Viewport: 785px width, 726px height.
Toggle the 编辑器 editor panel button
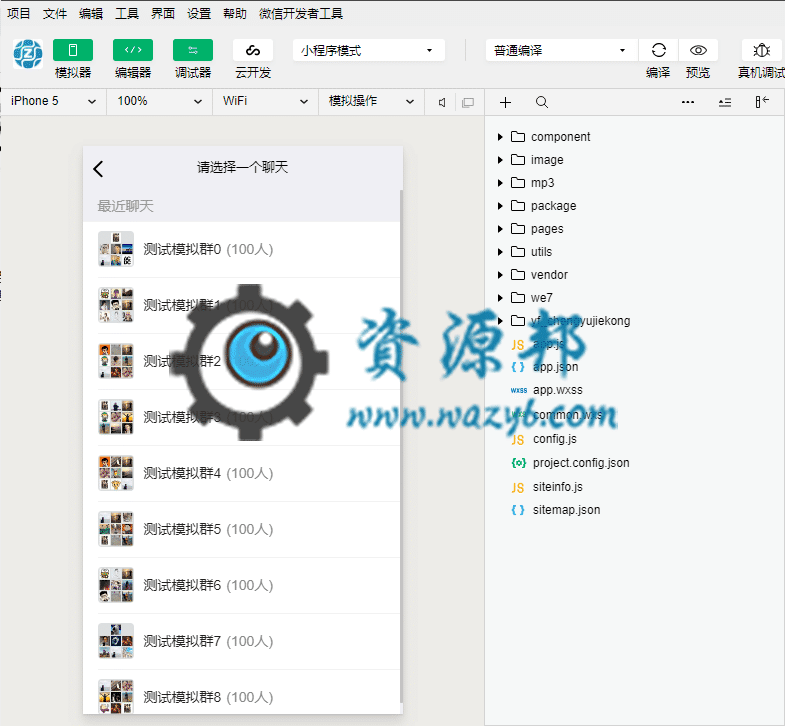pos(133,50)
